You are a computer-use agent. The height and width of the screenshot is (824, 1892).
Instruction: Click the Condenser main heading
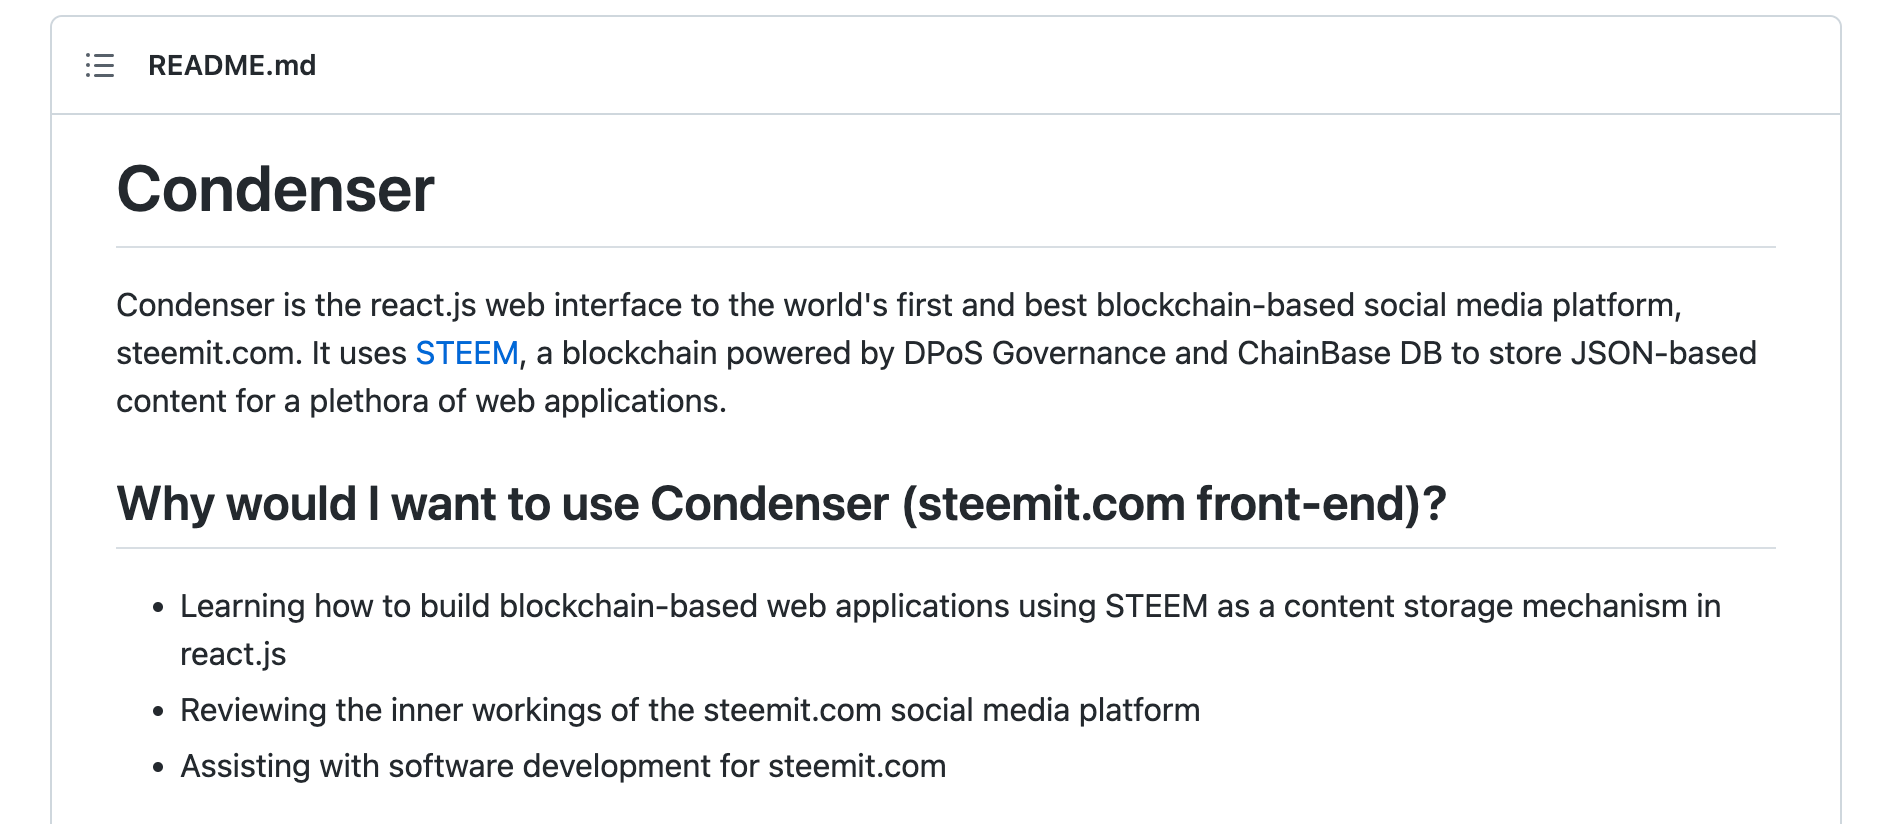click(276, 189)
